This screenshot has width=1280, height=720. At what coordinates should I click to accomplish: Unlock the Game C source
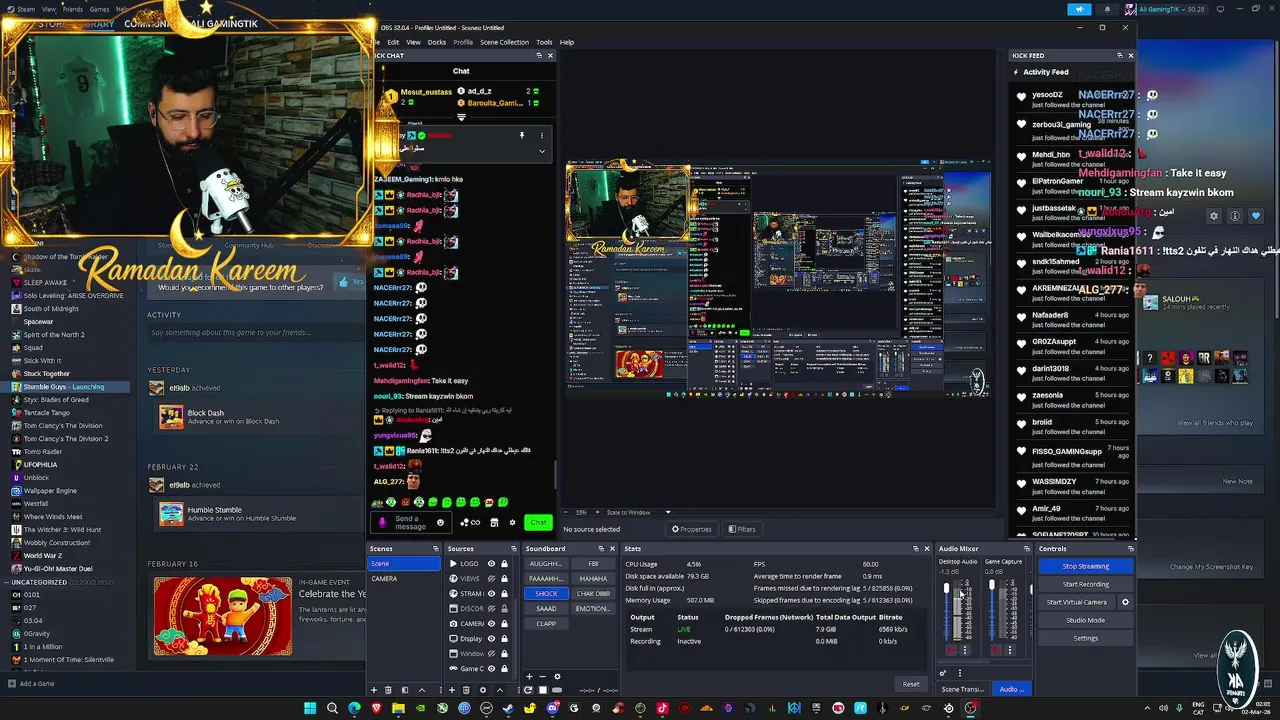pos(504,669)
